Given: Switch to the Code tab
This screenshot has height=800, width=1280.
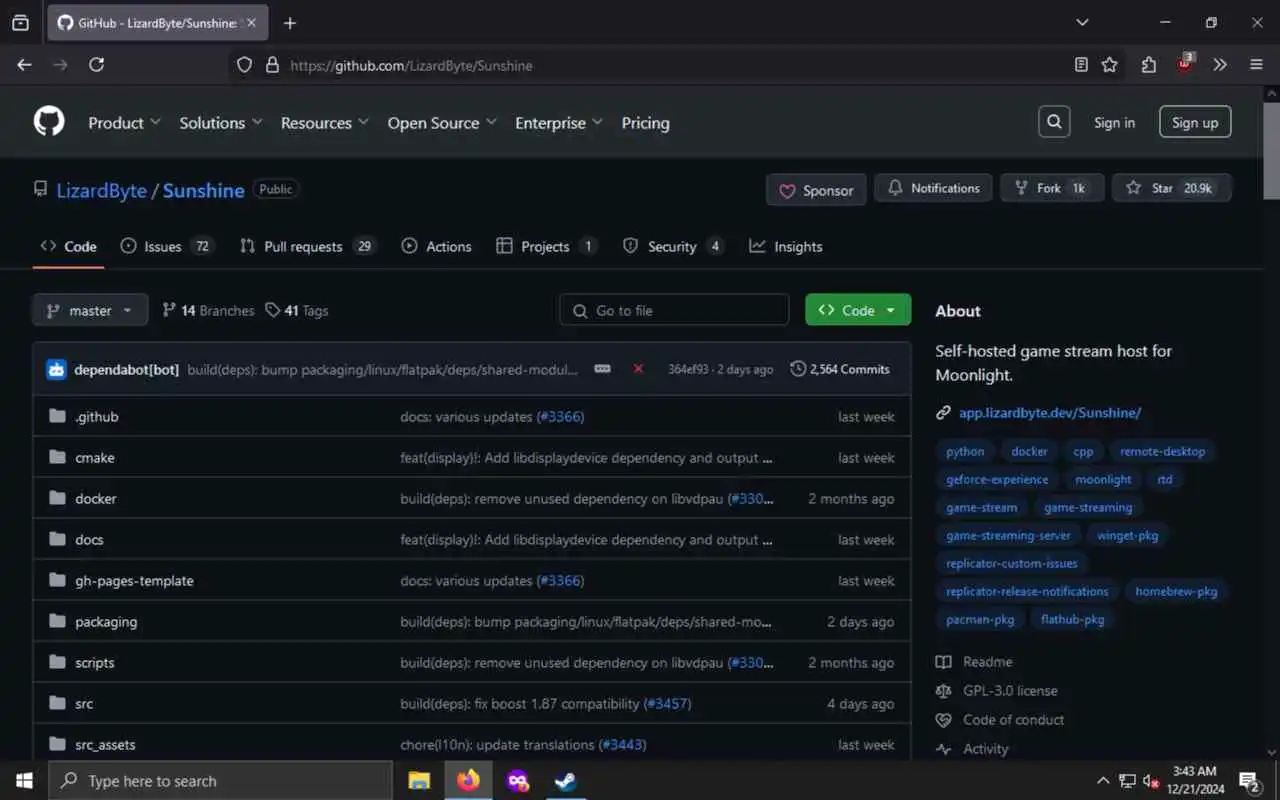Looking at the screenshot, I should pyautogui.click(x=68, y=246).
